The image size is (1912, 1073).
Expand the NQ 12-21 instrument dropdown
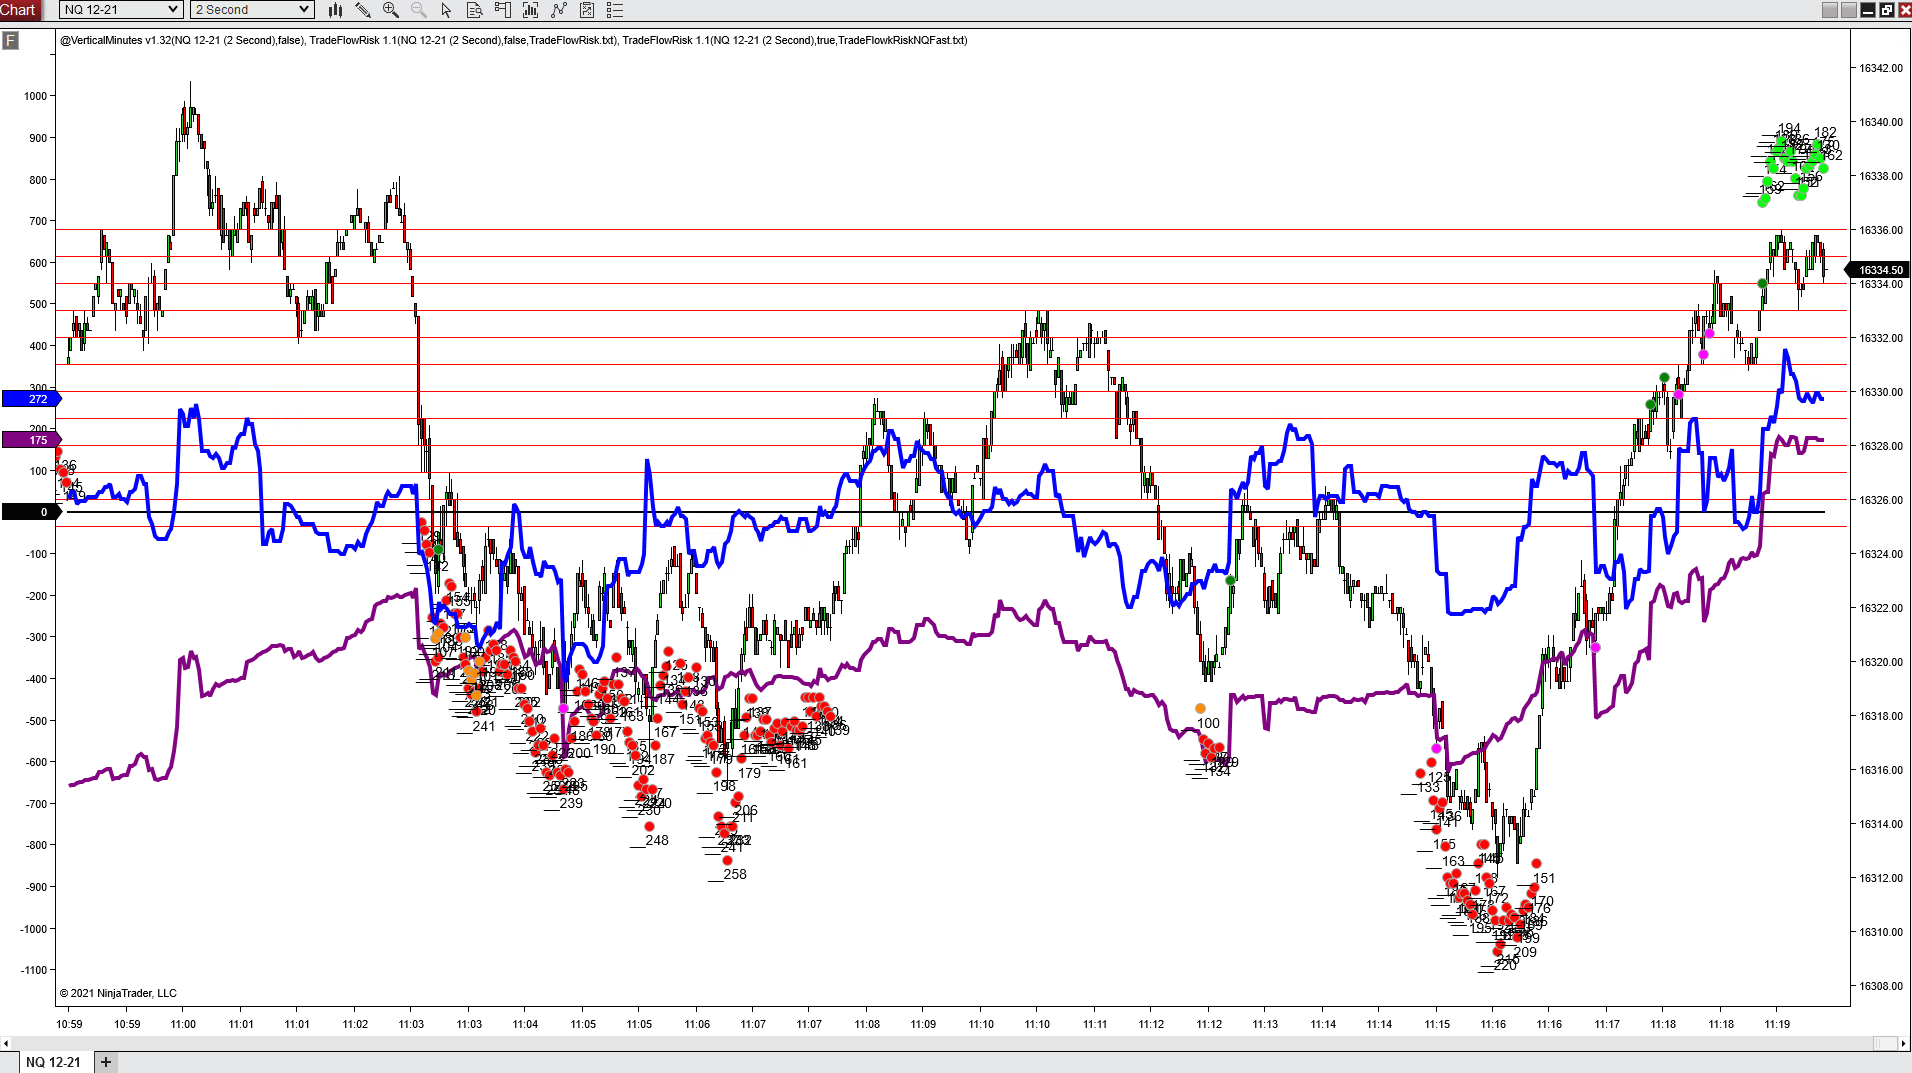[121, 10]
